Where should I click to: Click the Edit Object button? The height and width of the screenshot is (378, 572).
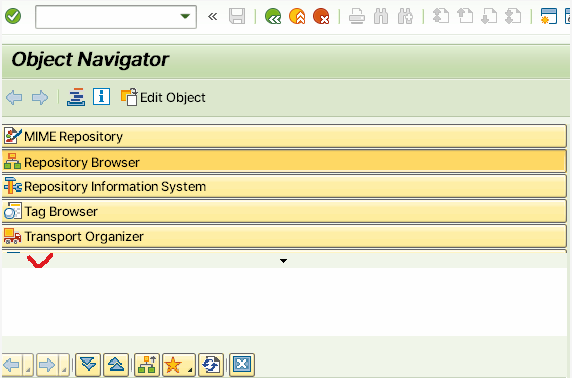click(x=163, y=97)
